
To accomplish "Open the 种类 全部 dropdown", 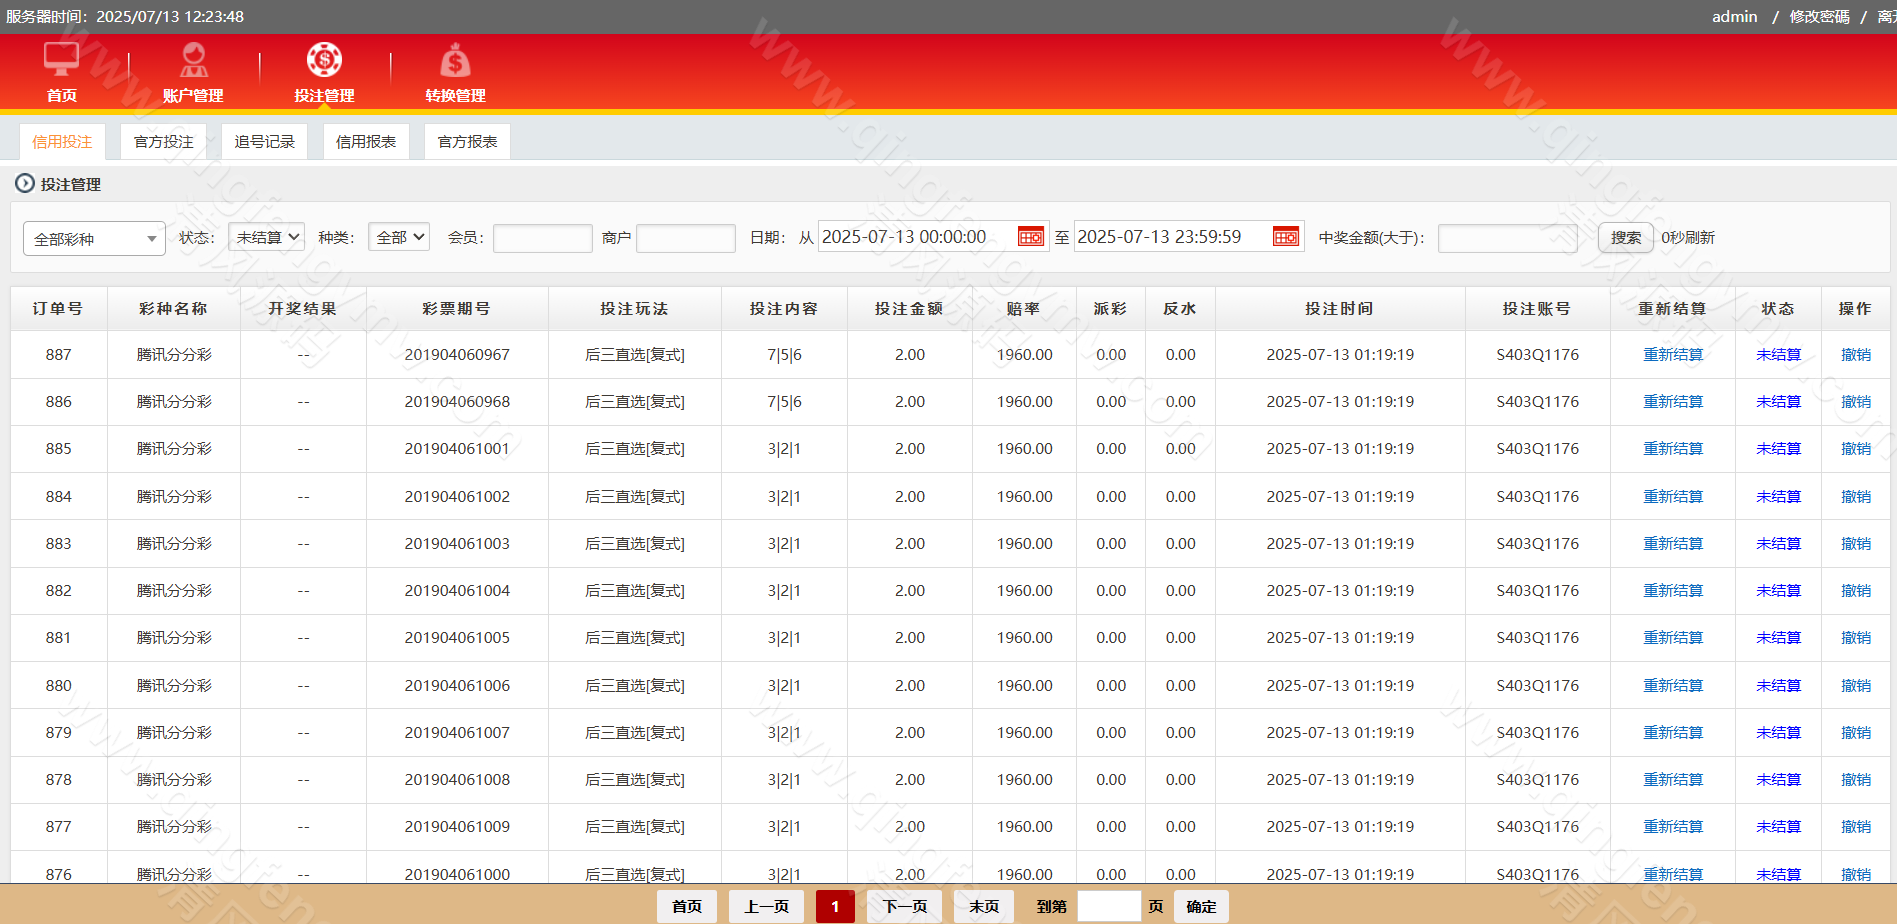I will pos(399,237).
